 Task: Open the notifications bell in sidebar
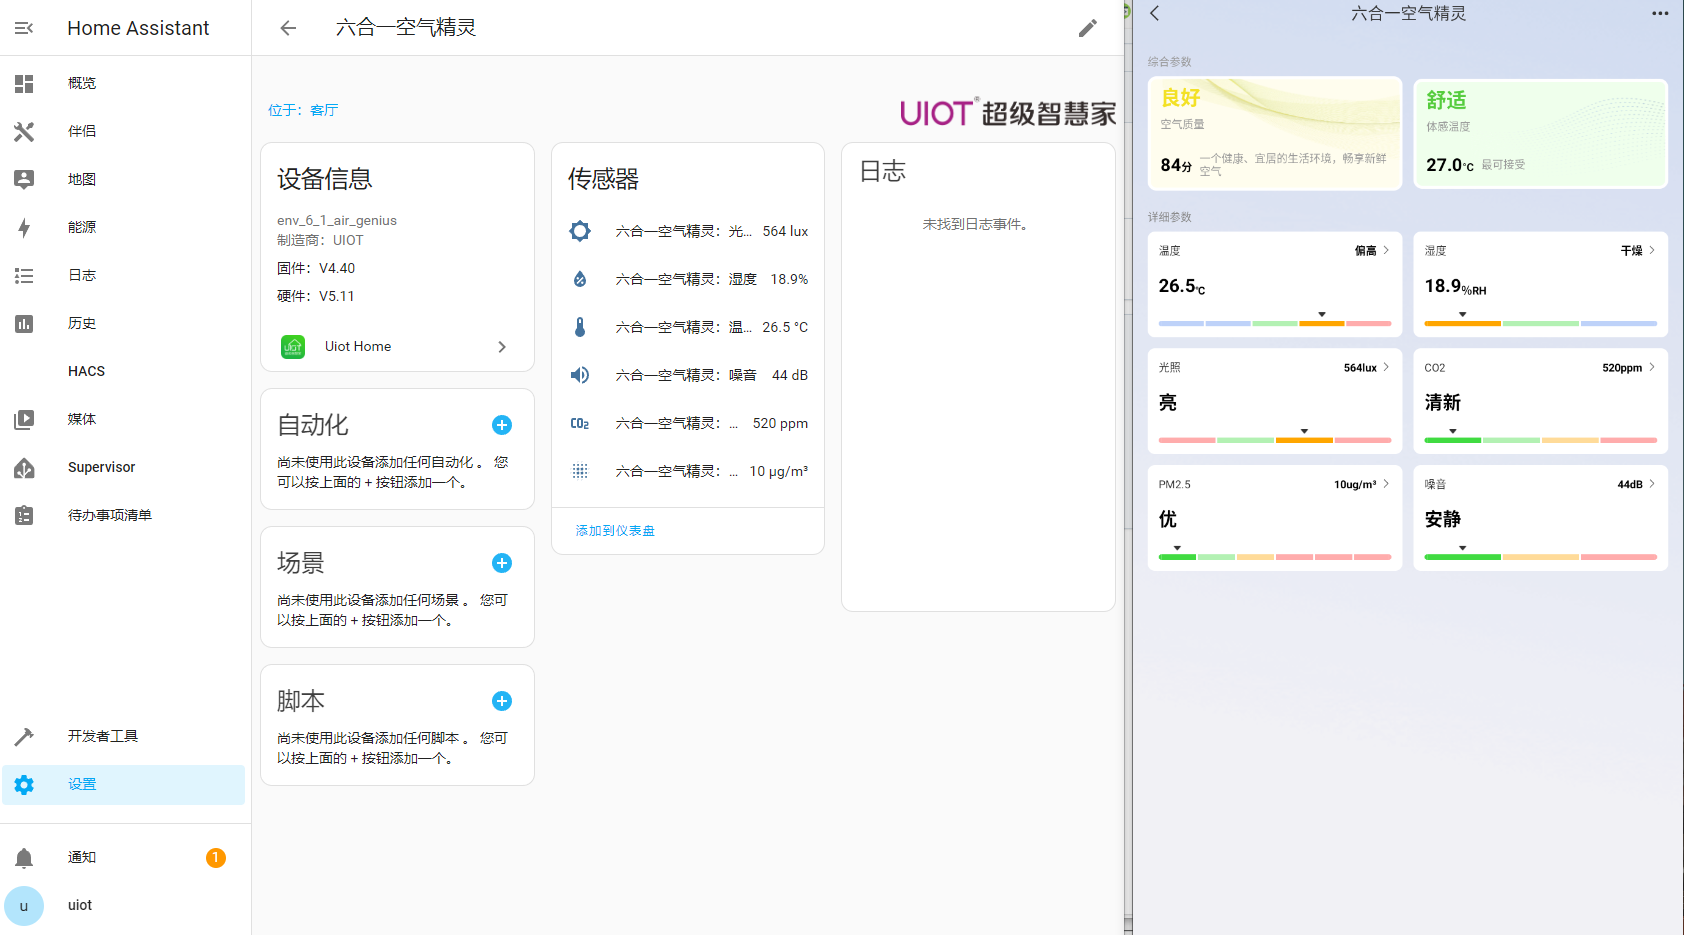click(x=24, y=857)
